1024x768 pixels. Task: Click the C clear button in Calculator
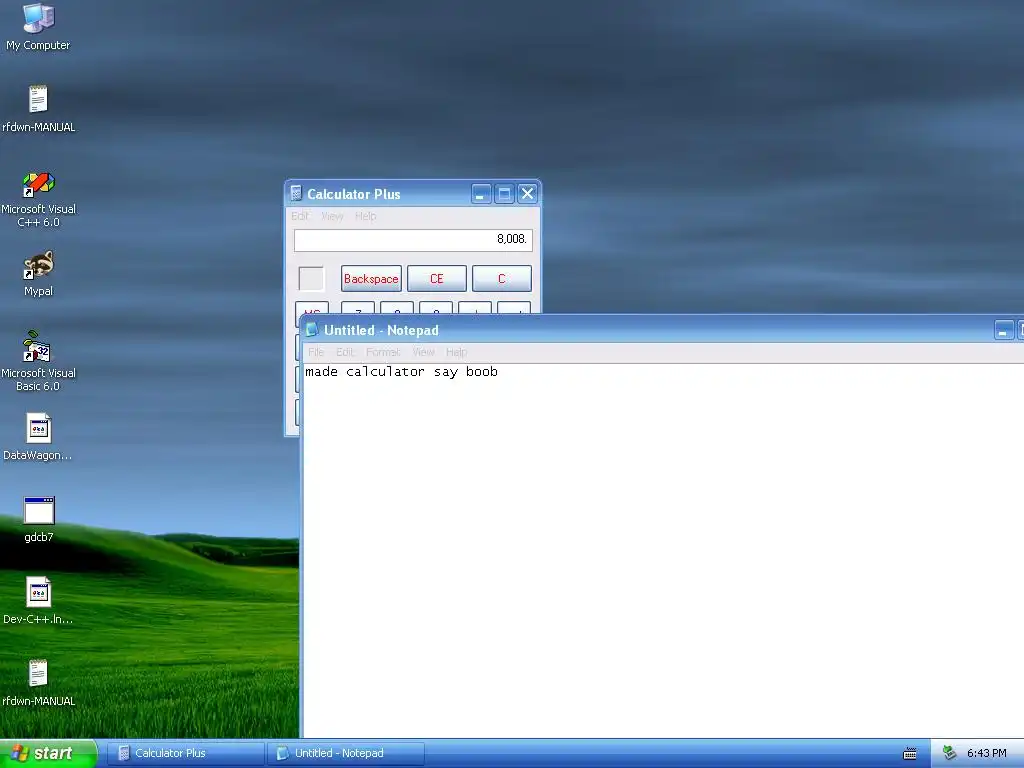[502, 279]
